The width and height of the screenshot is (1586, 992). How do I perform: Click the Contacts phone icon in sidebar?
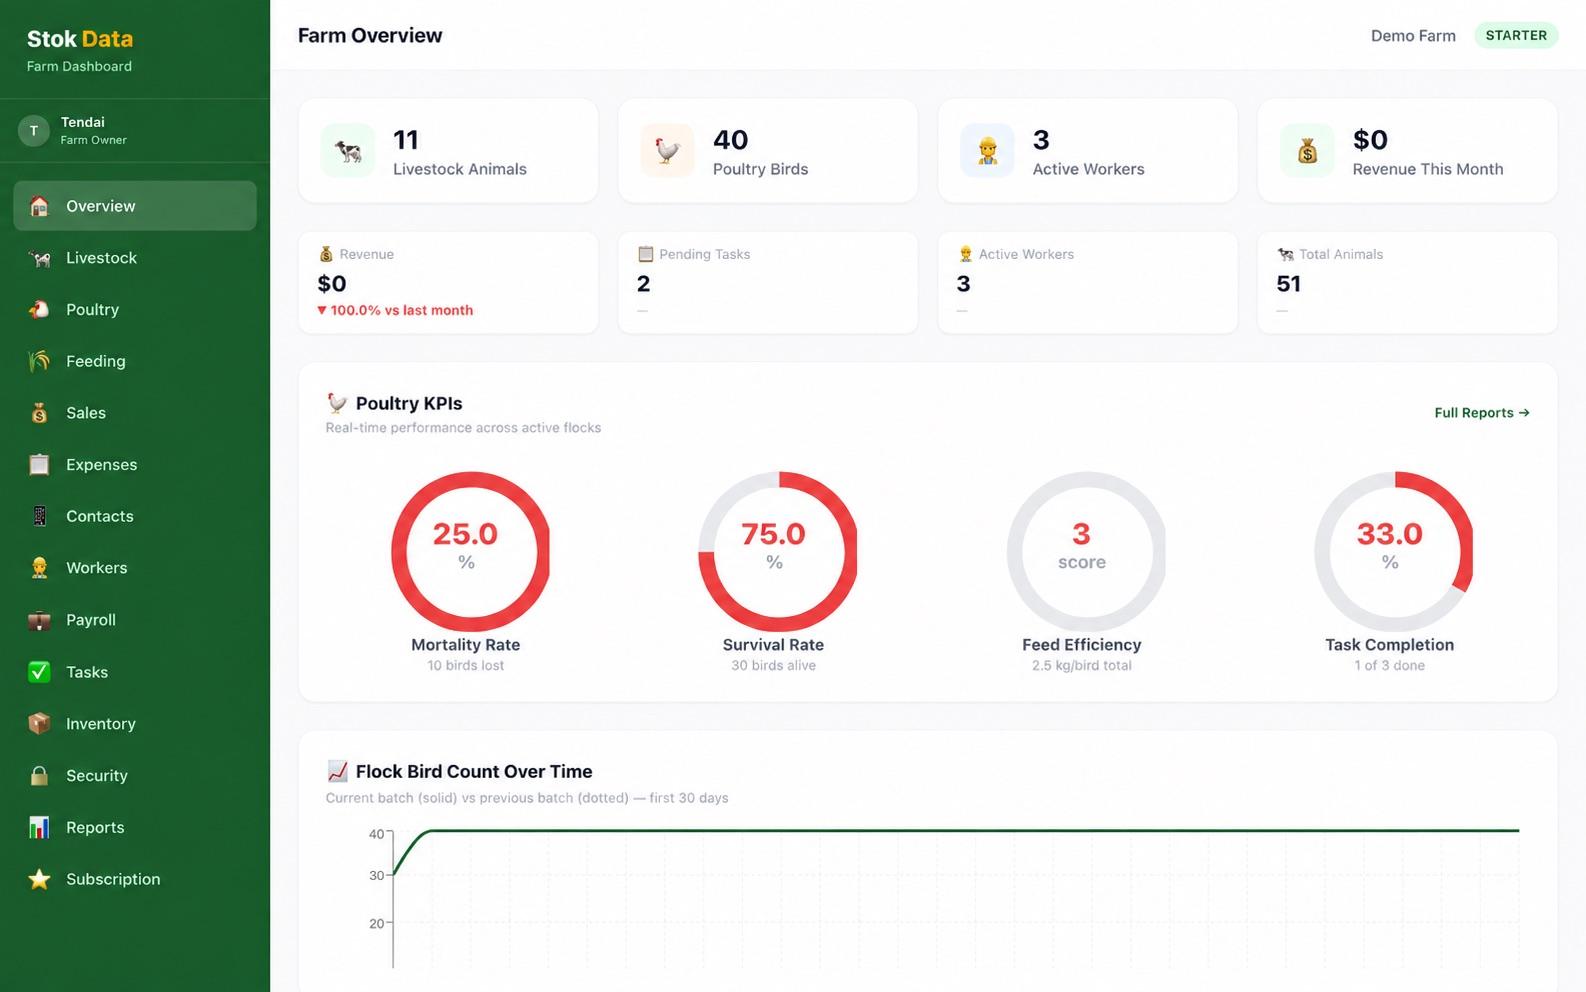[x=39, y=516]
